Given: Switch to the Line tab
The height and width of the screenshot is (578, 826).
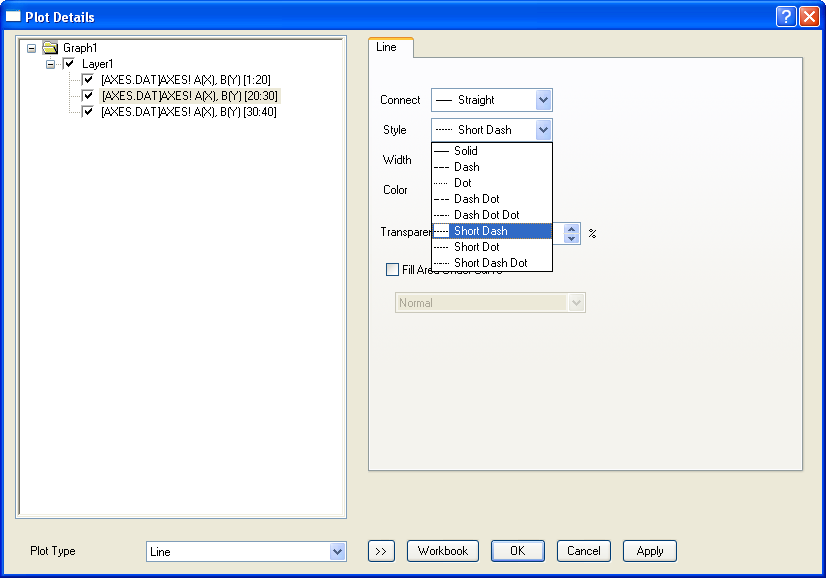Looking at the screenshot, I should 390,47.
